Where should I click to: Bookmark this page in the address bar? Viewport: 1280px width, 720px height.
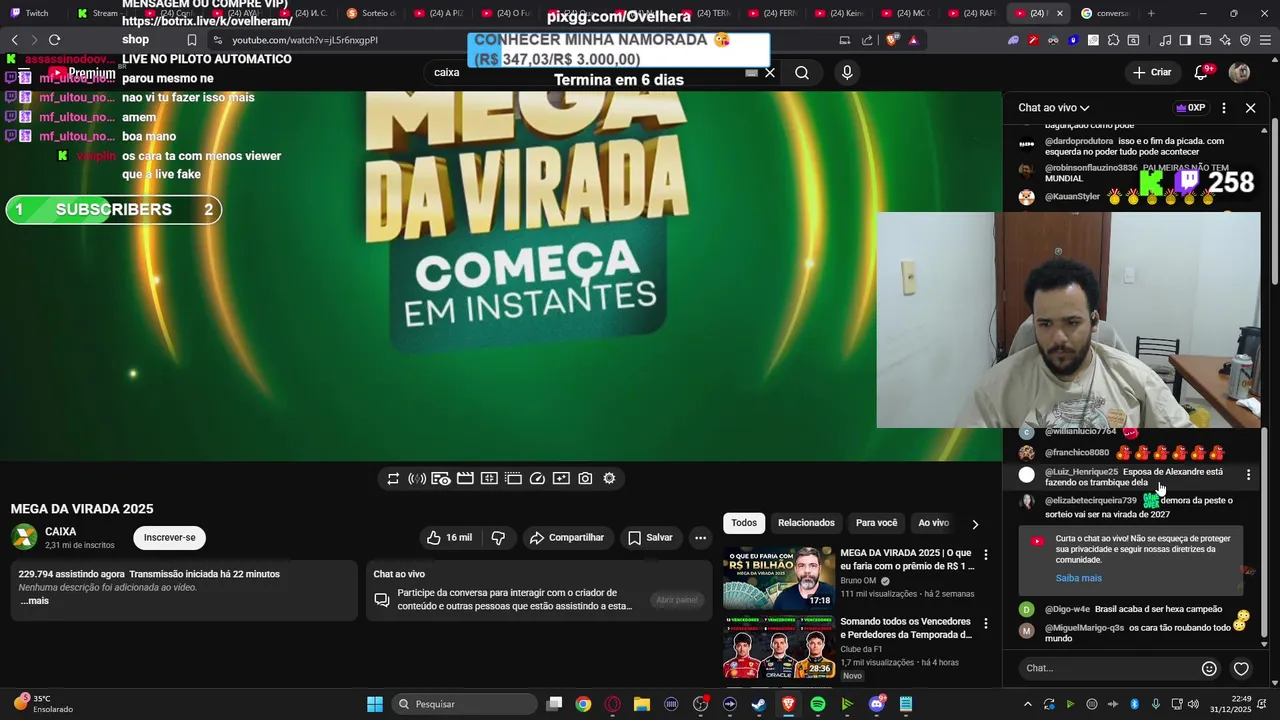click(192, 40)
